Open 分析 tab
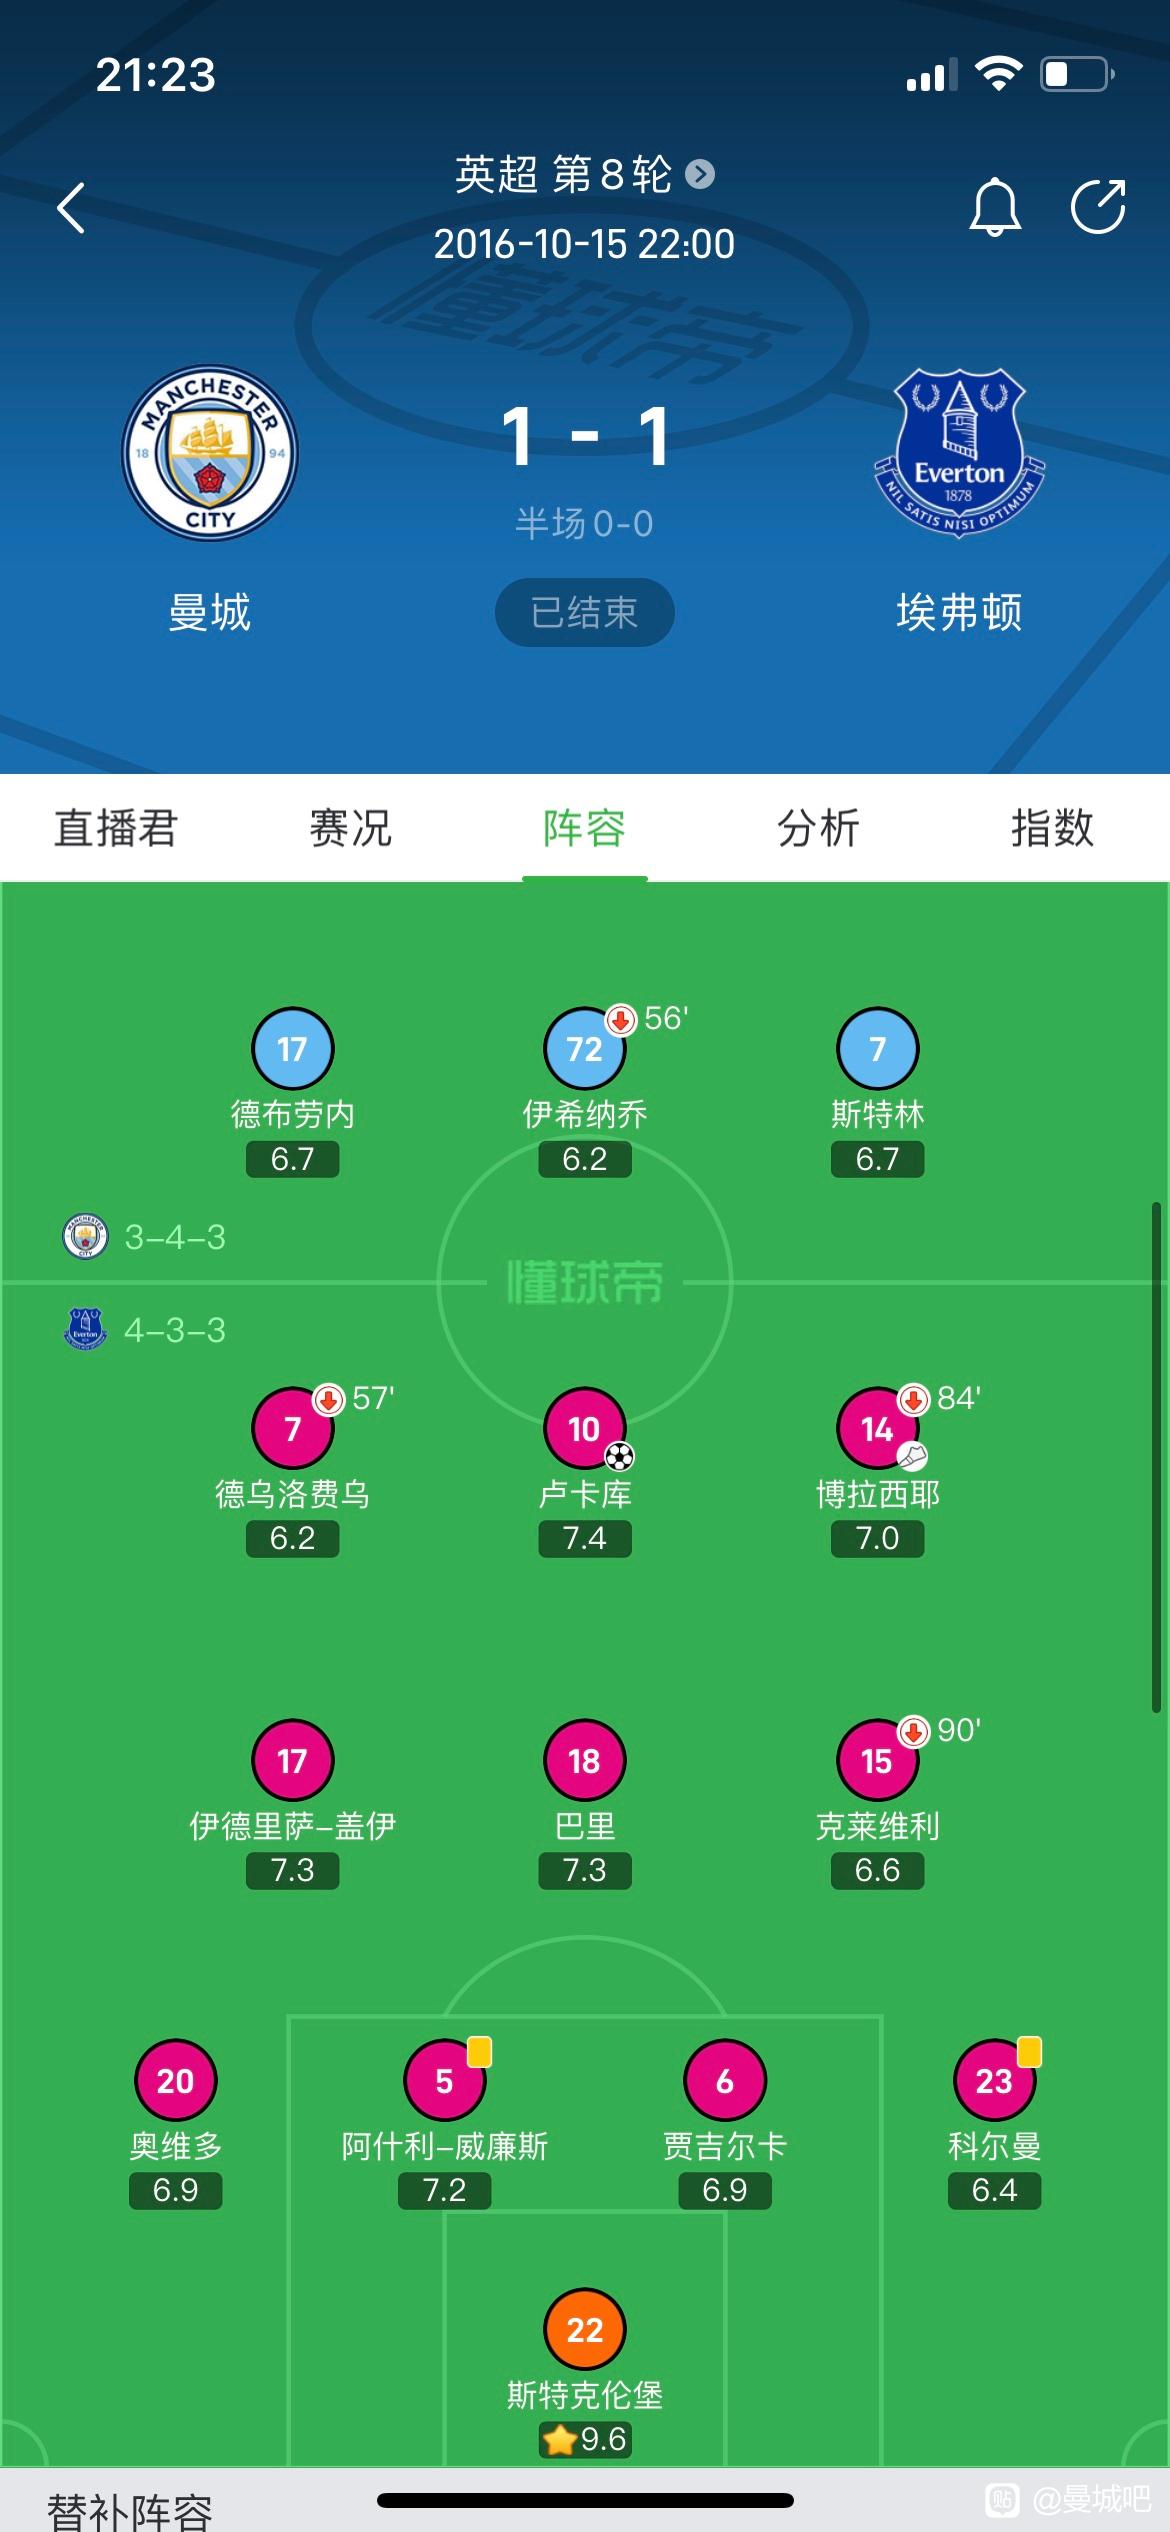Viewport: 1170px width, 2532px height. tap(818, 828)
